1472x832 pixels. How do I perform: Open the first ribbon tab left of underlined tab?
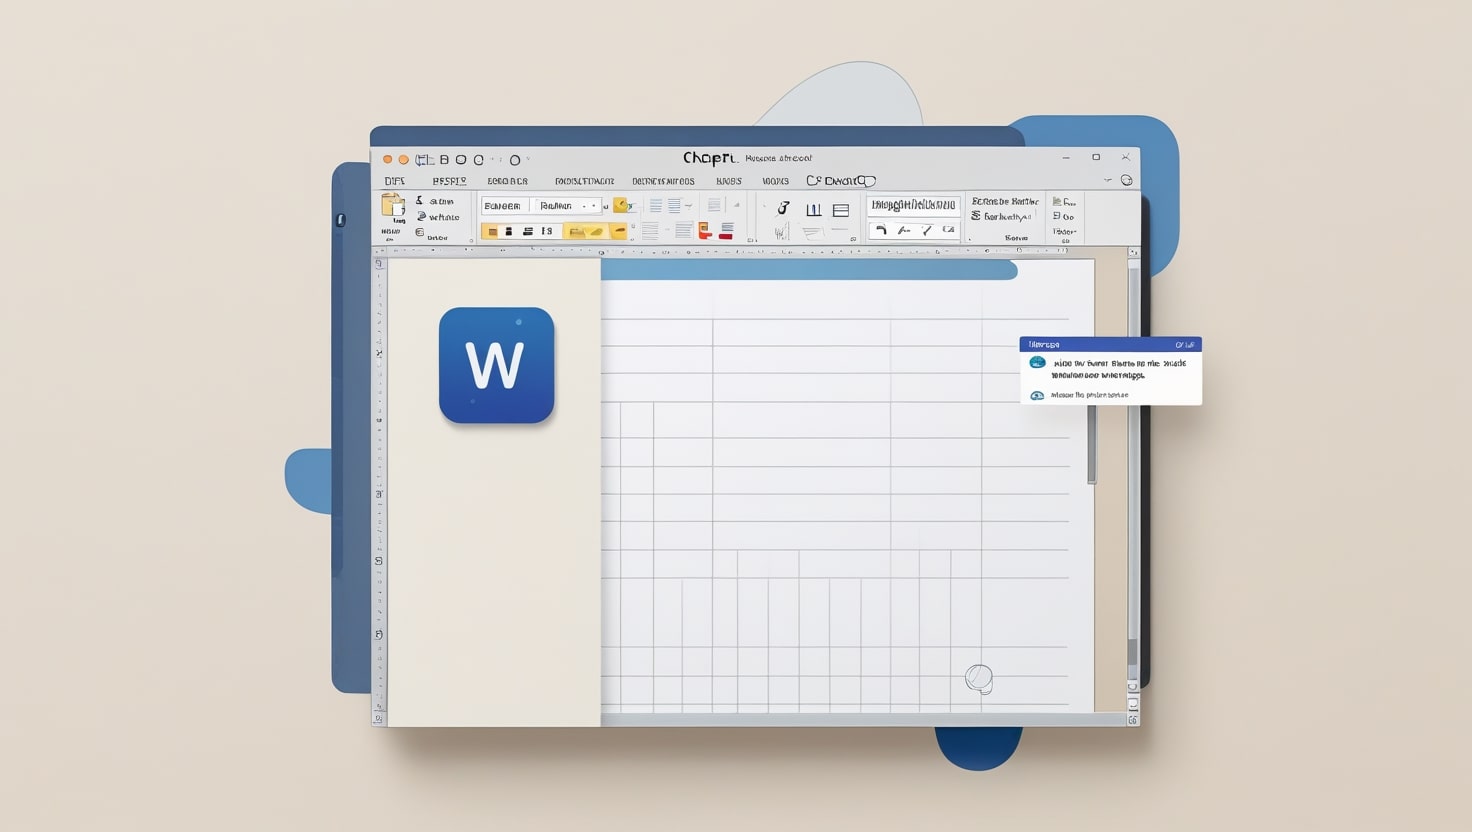click(x=395, y=181)
